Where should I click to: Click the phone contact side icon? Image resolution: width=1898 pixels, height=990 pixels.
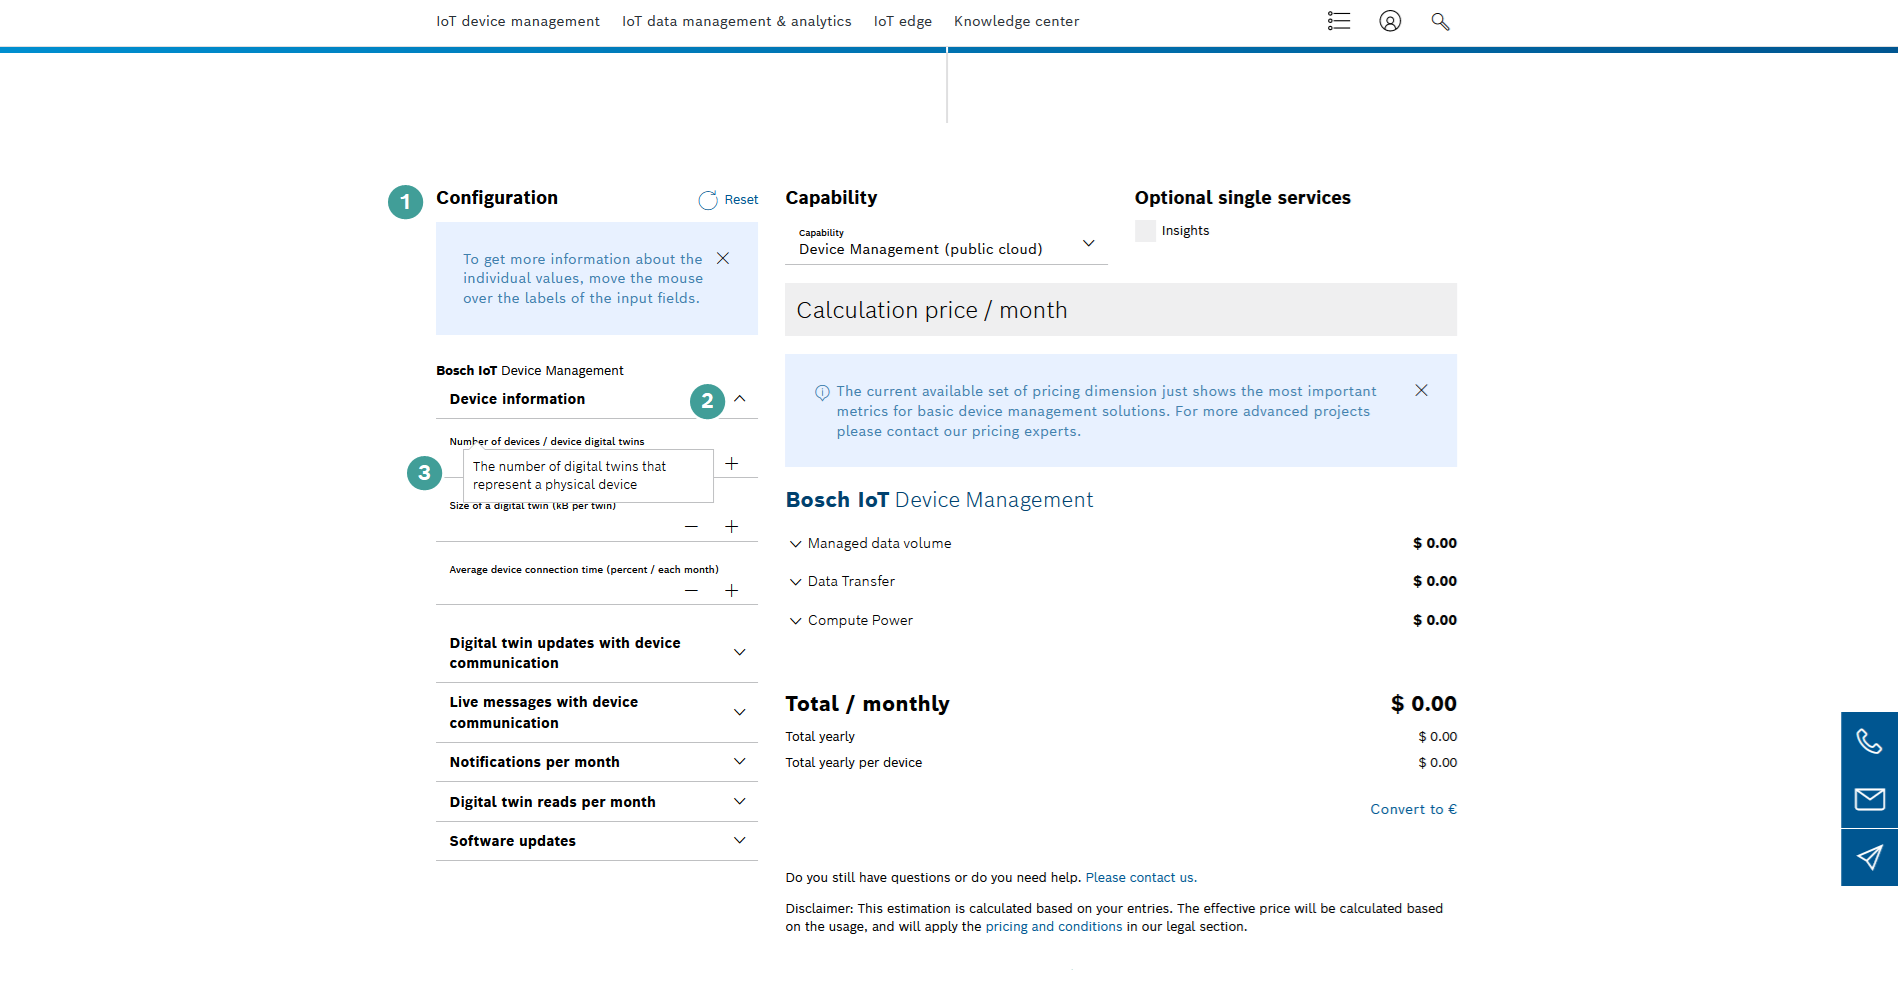[1869, 741]
